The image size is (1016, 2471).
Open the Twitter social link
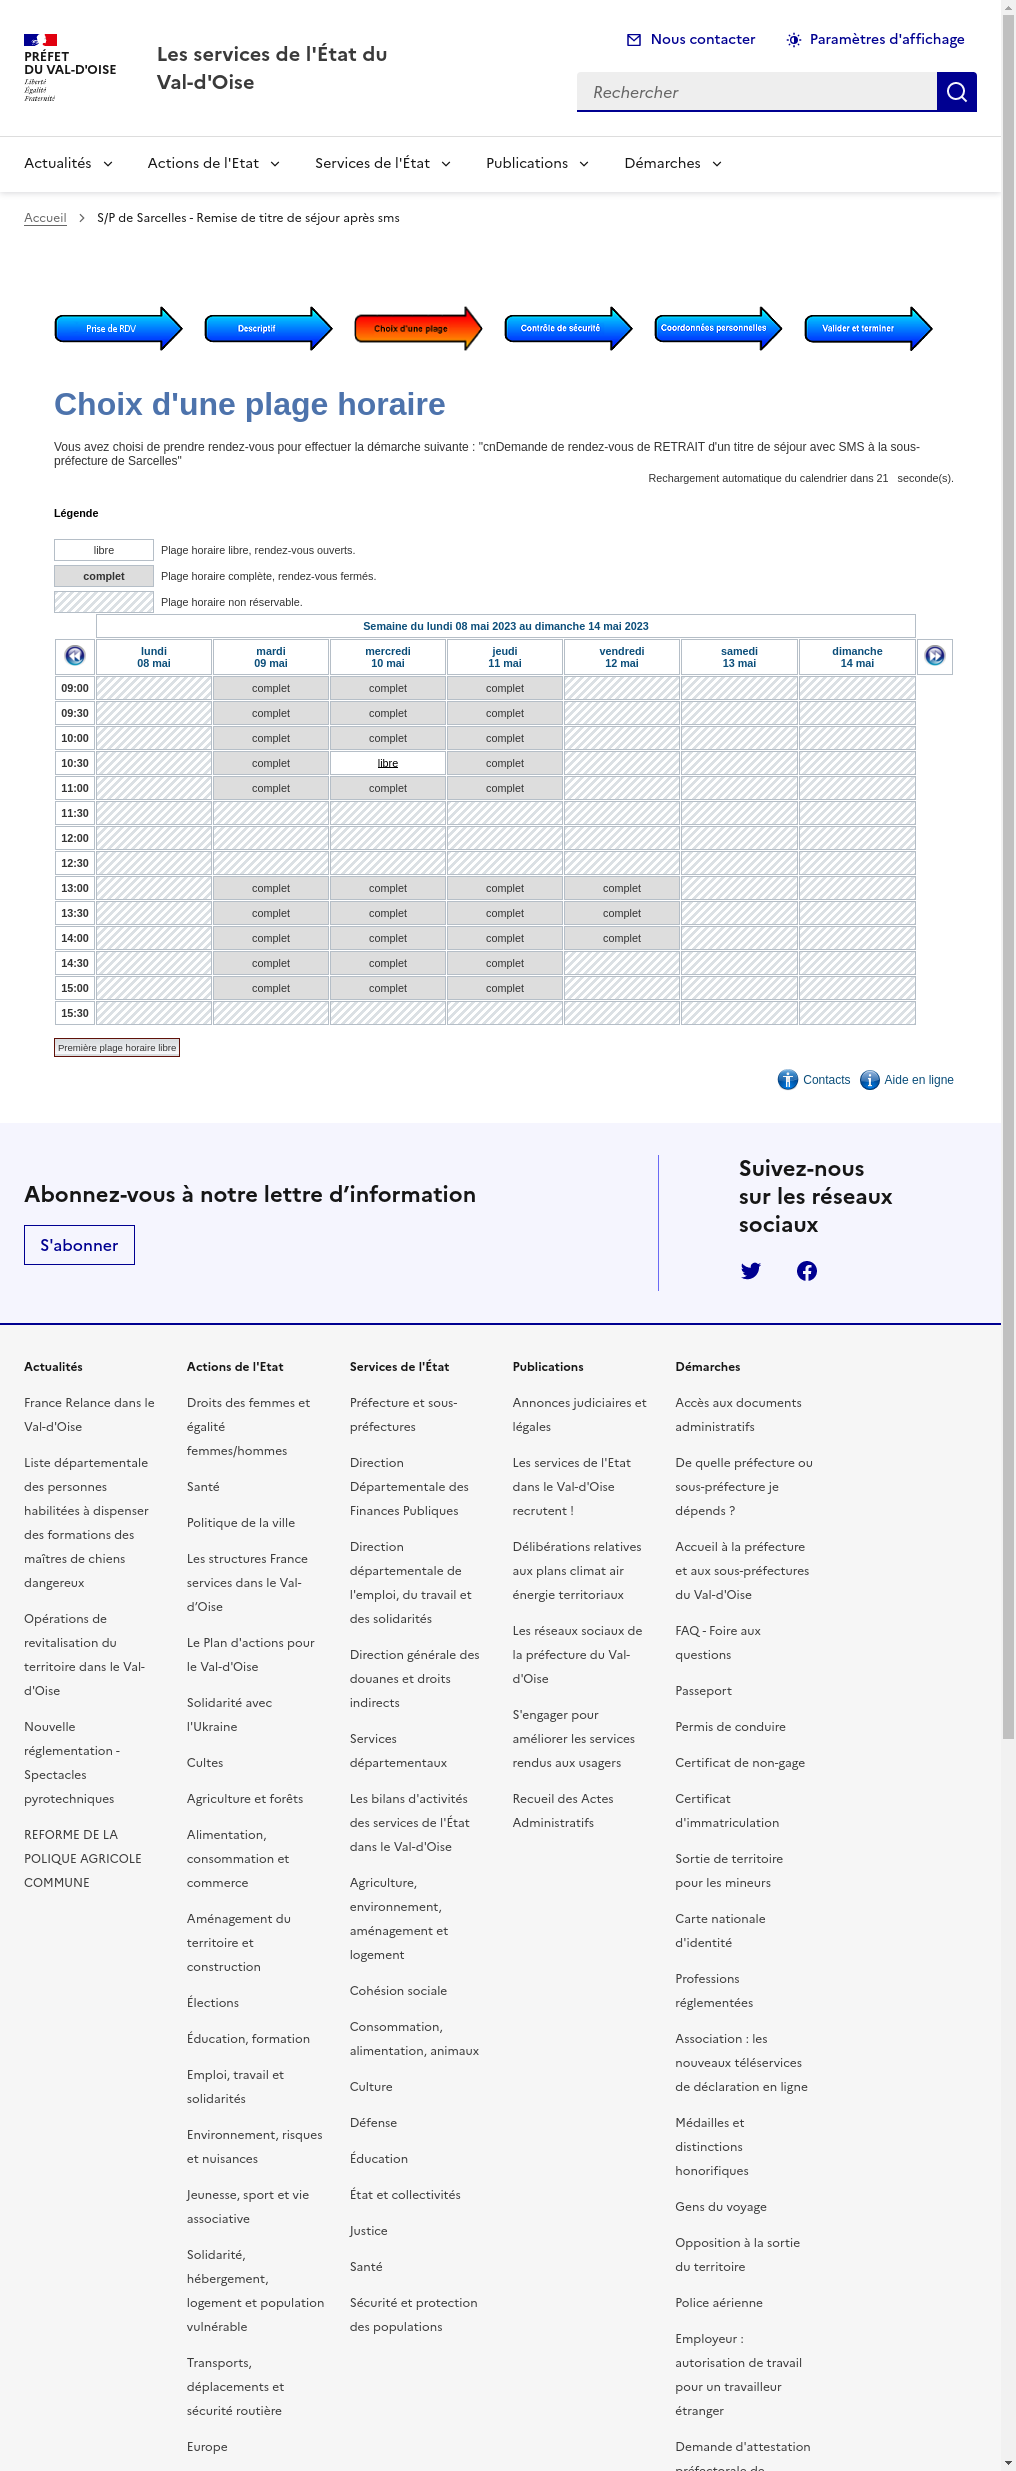point(751,1271)
